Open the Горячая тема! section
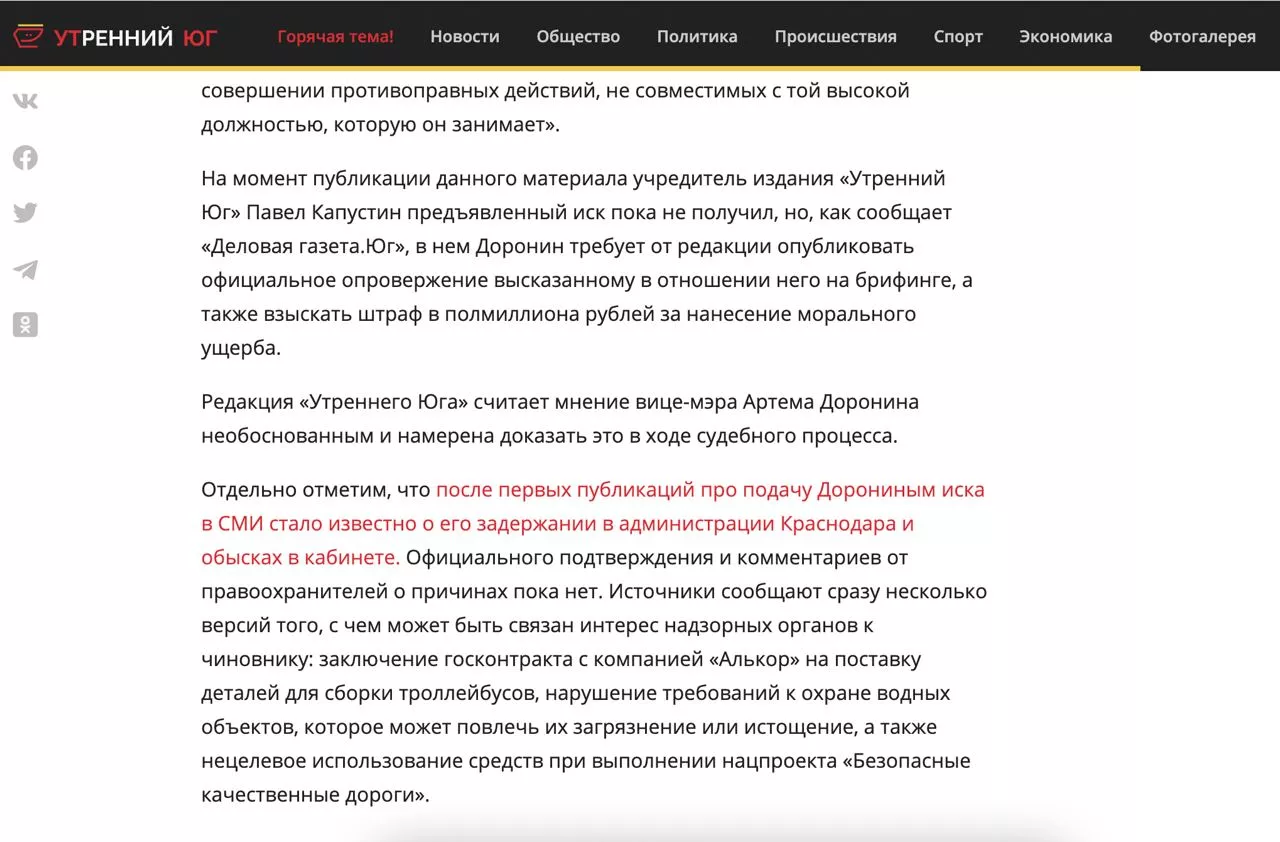Image resolution: width=1280 pixels, height=842 pixels. (335, 37)
